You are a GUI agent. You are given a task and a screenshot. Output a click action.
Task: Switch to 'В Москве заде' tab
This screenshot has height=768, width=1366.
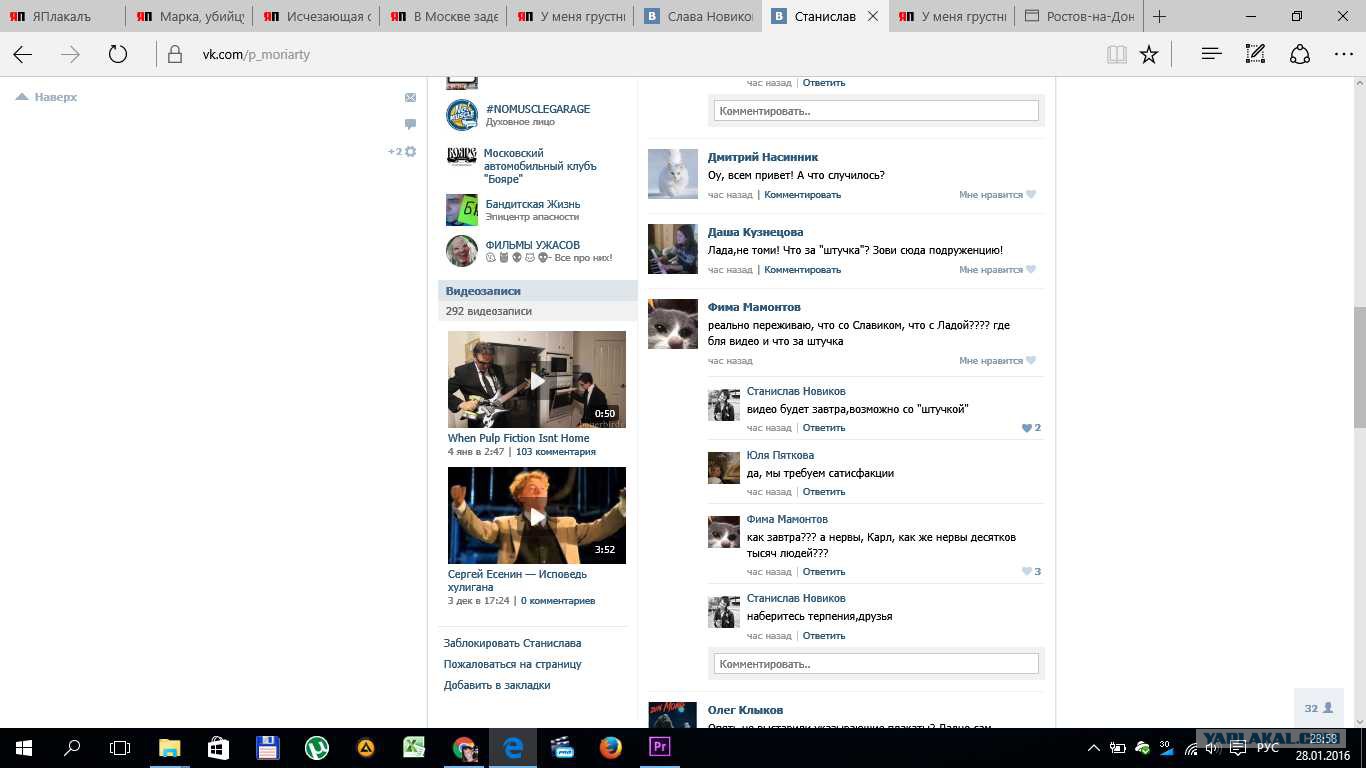(x=444, y=16)
